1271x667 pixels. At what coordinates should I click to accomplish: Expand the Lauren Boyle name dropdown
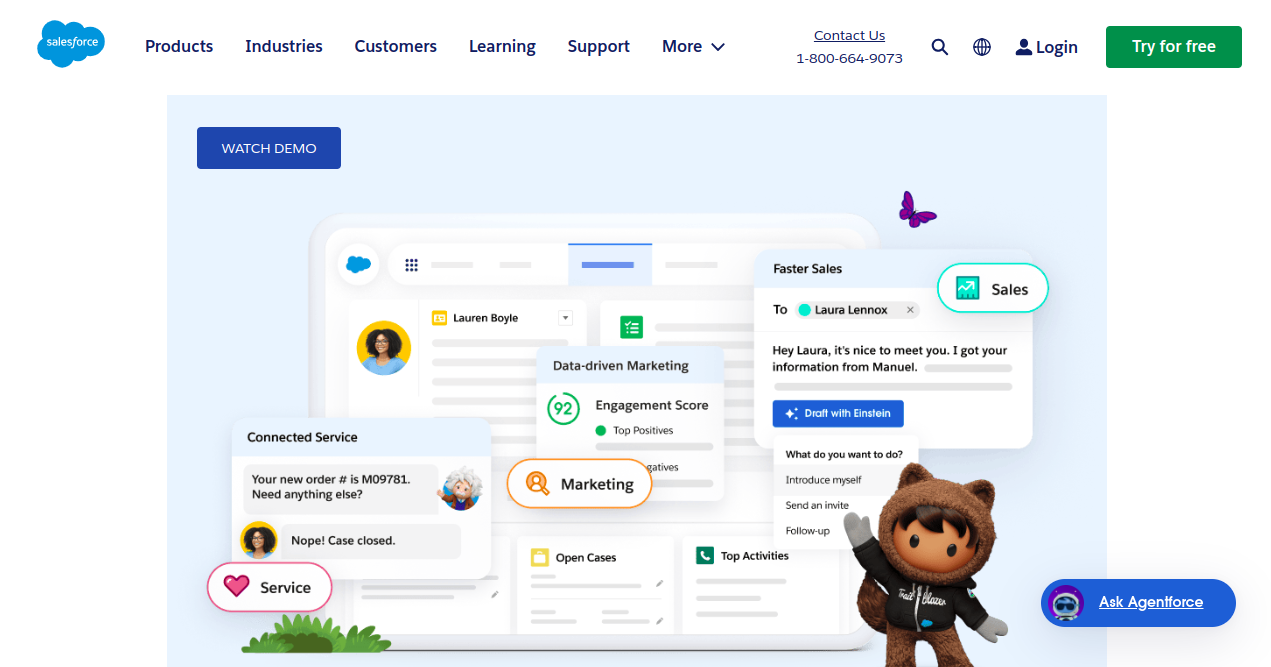564,317
